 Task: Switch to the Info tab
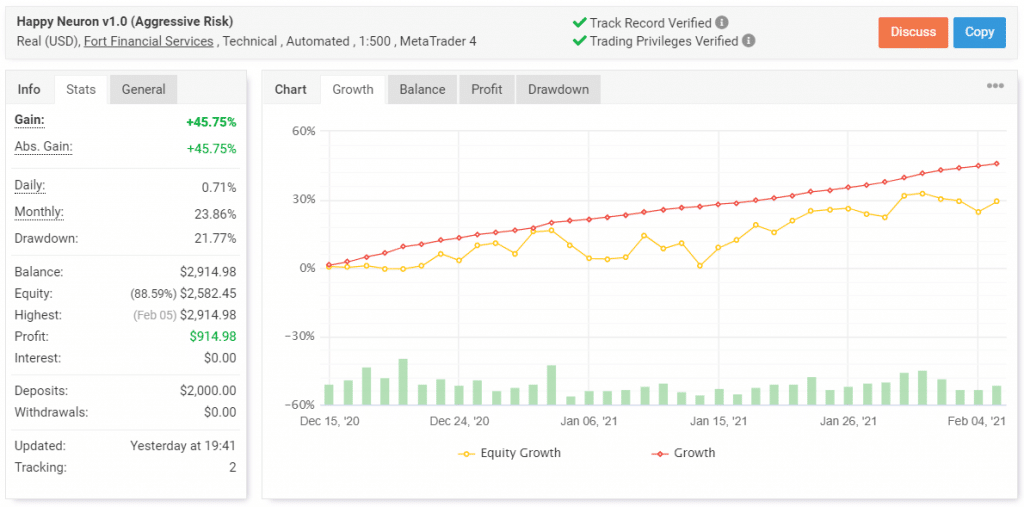[x=29, y=89]
